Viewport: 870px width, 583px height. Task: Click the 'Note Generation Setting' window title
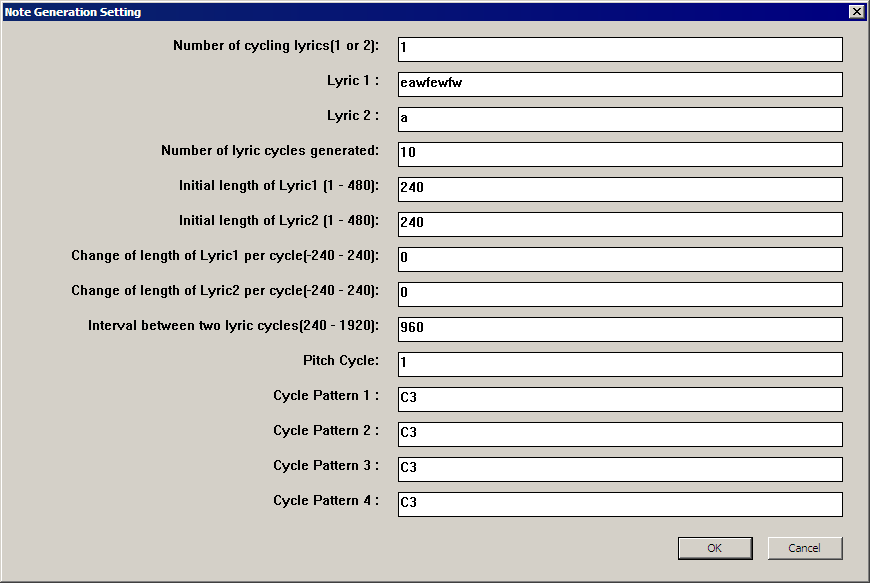tap(73, 12)
